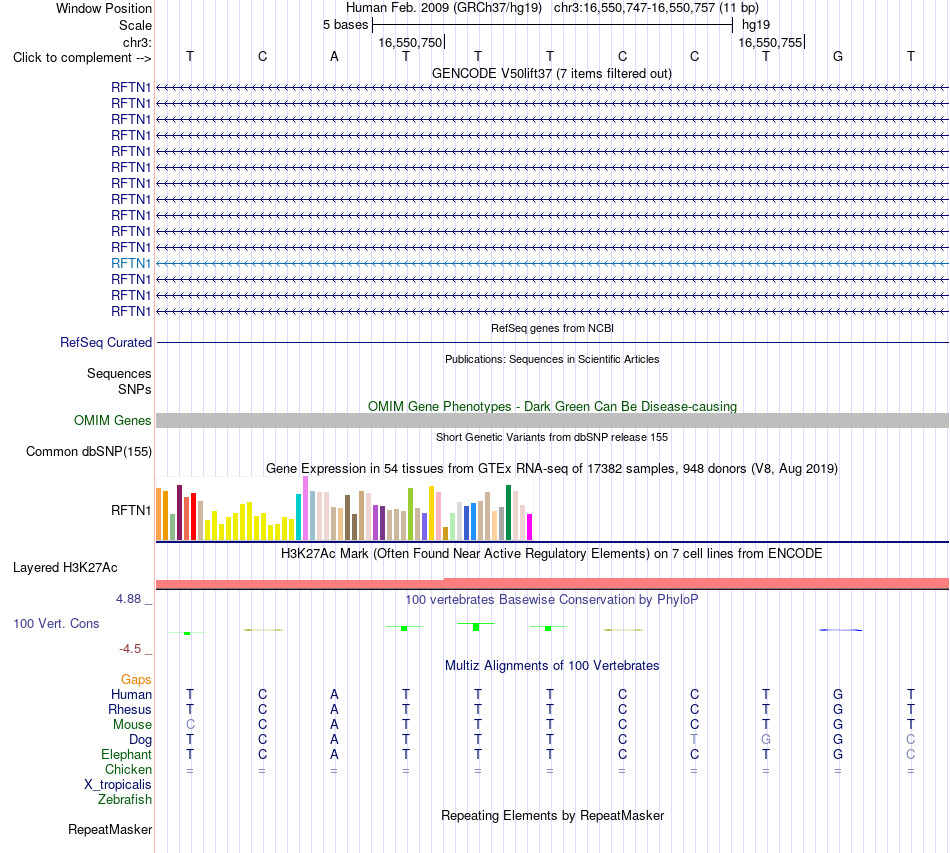950x853 pixels.
Task: Select the 'Dog' alignment row label
Action: tap(140, 740)
